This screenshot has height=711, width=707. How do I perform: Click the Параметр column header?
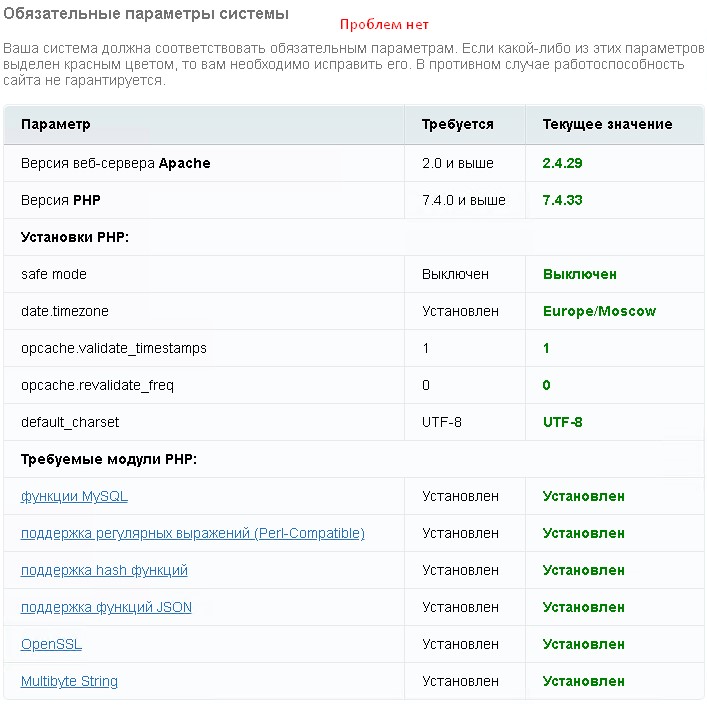pyautogui.click(x=56, y=124)
